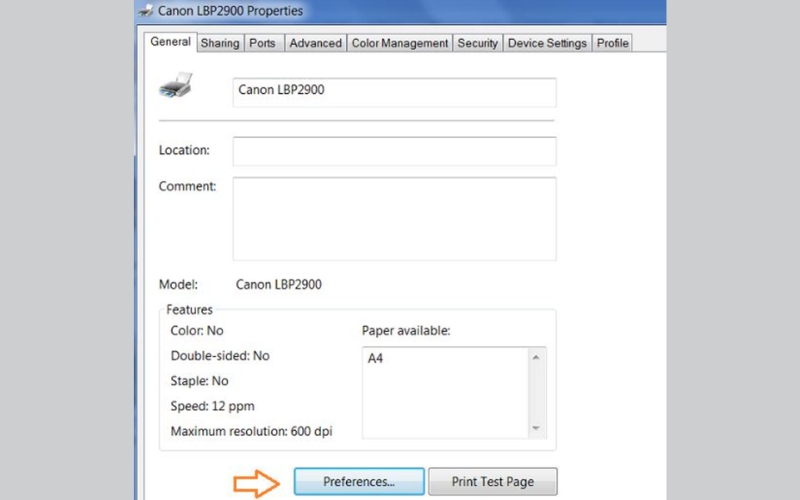Select the Advanced tab
Screen dimensions: 800x500
[x=316, y=43]
